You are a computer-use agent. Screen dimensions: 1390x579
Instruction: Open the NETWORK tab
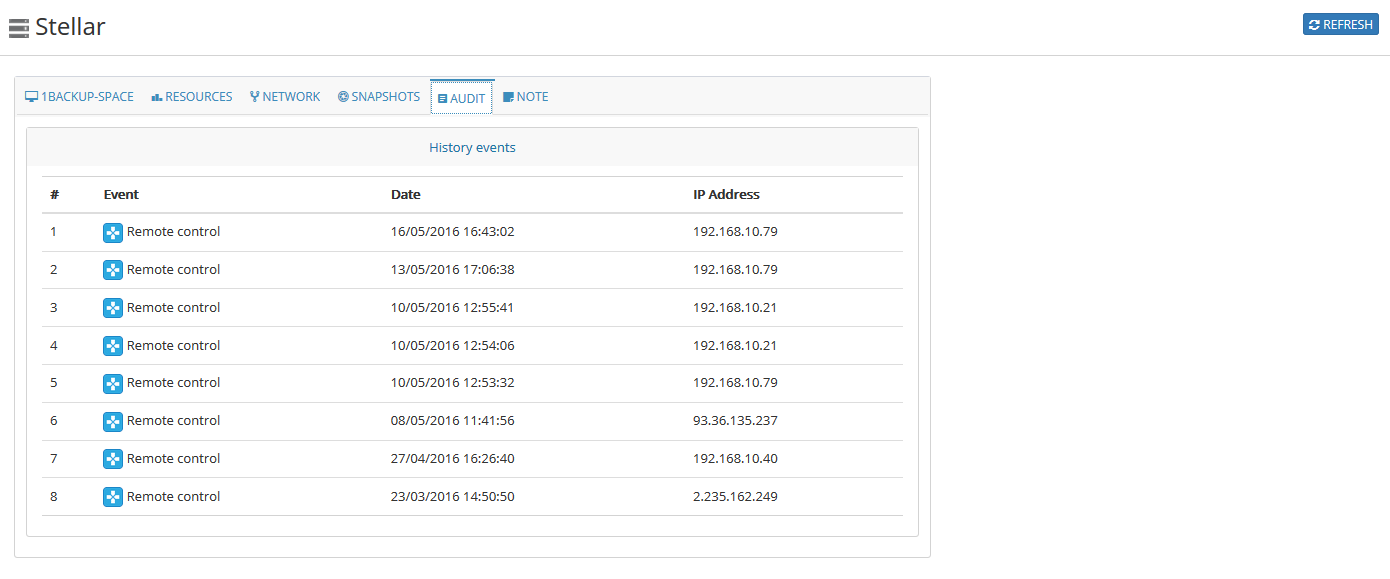[285, 97]
